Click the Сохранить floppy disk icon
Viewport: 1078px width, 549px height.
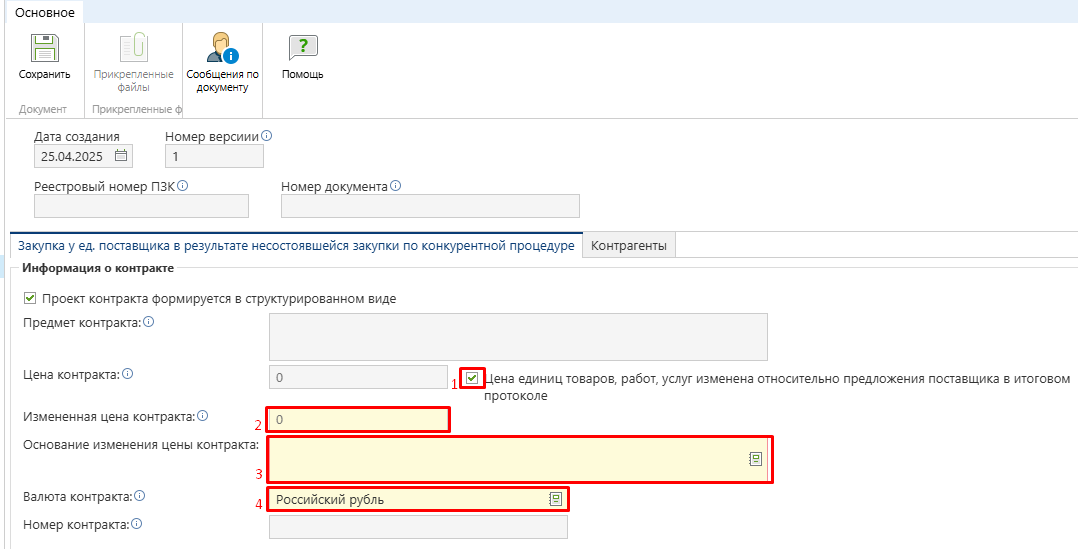click(45, 48)
